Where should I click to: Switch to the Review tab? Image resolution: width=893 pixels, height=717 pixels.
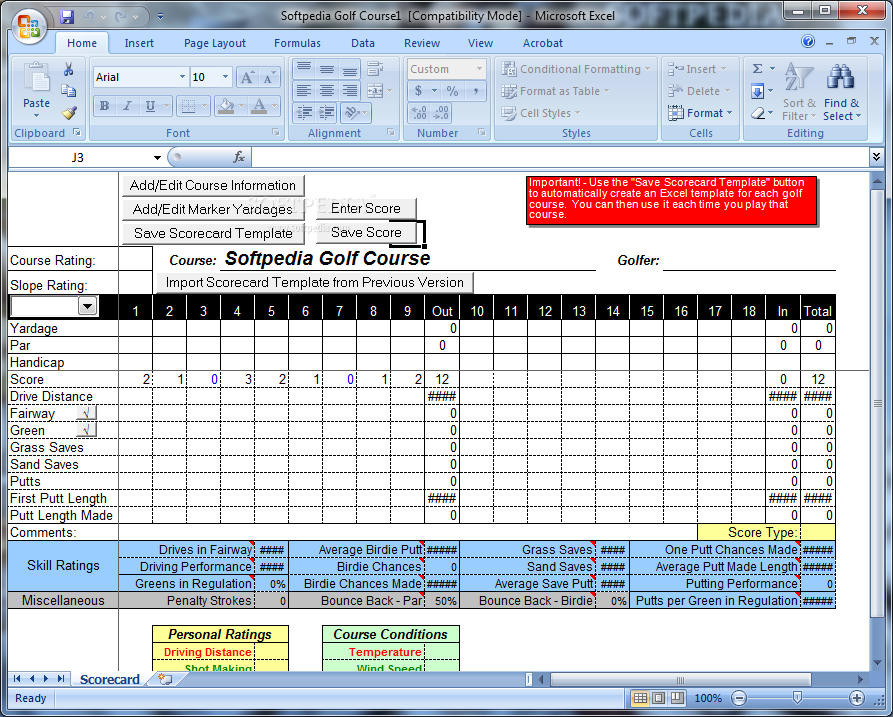tap(422, 43)
